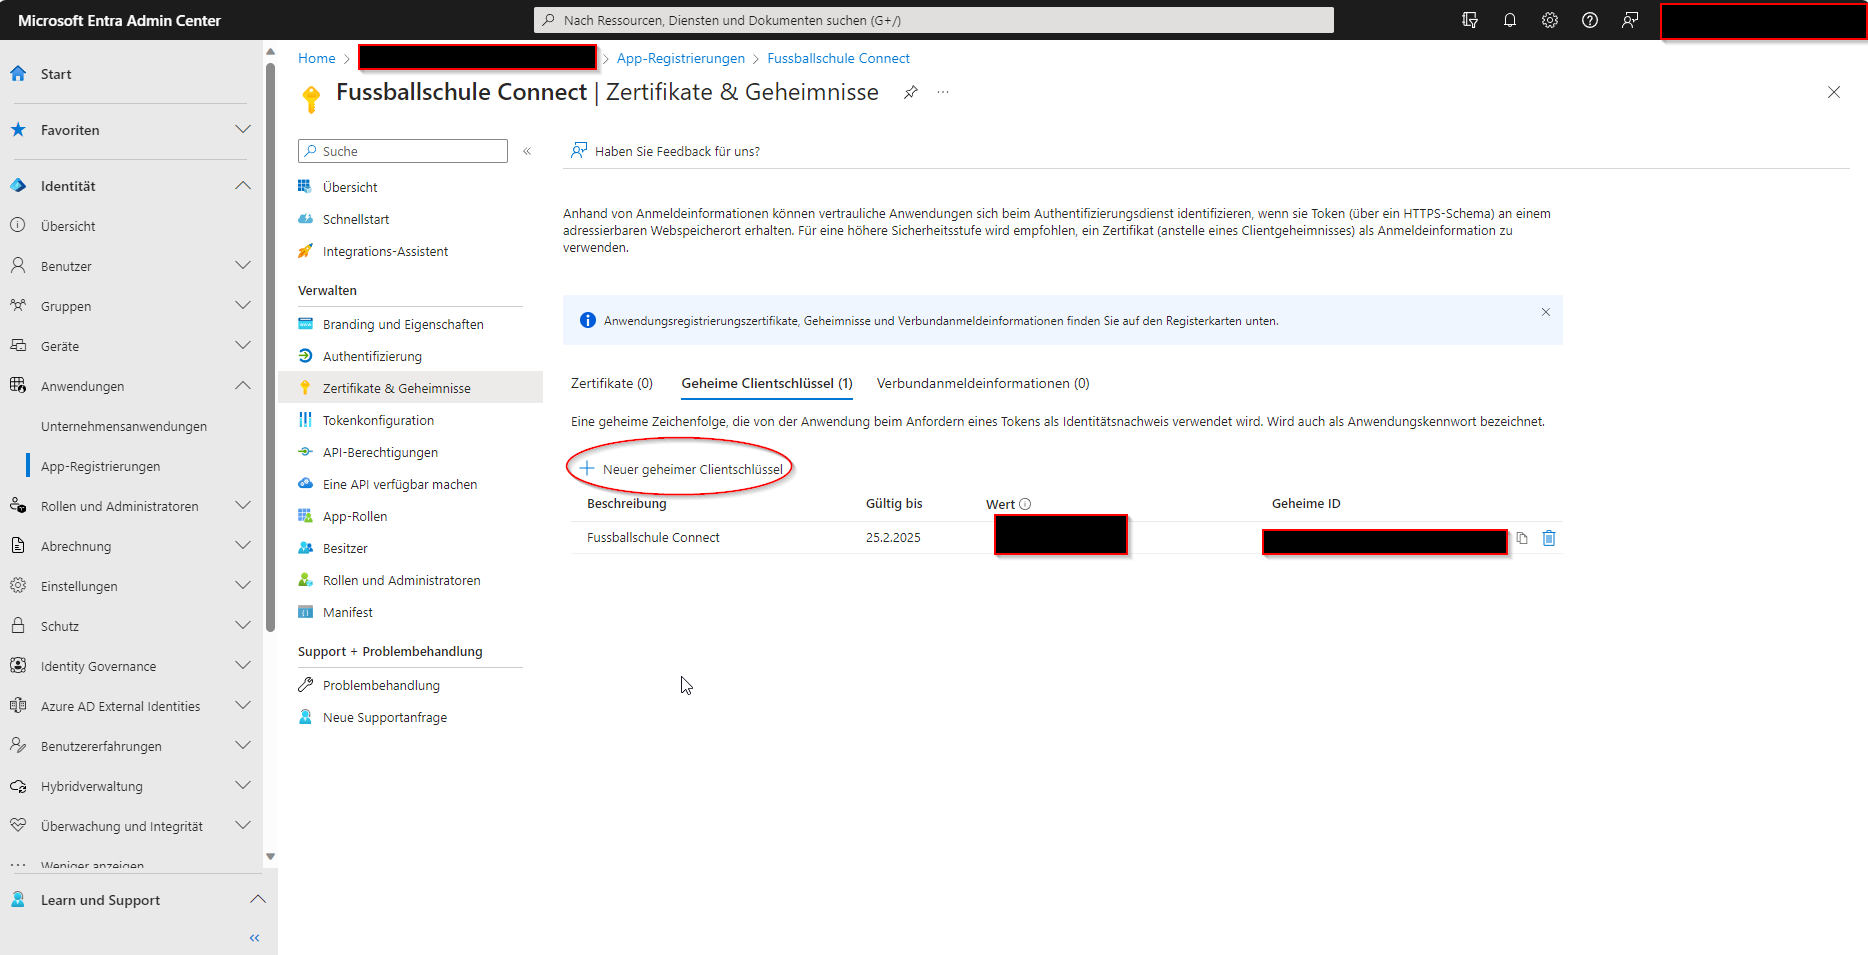Go to App-Registrierungen breadcrumb
Viewport: 1868px width, 955px height.
coord(681,58)
